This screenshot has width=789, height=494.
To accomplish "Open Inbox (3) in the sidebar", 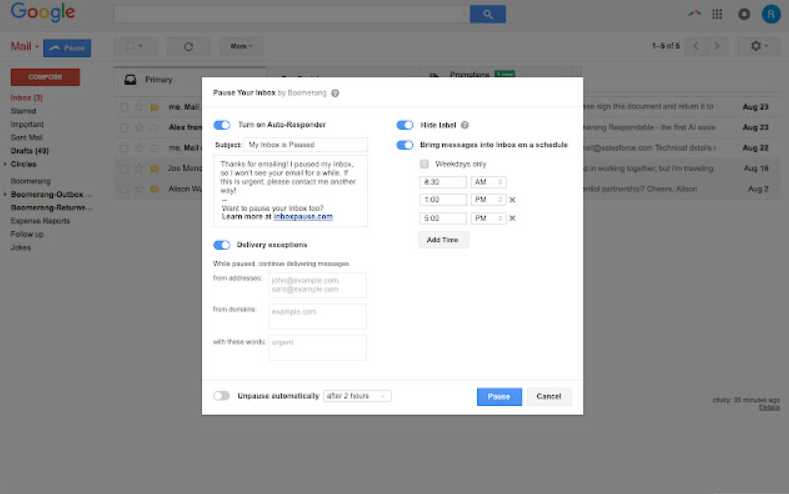I will [27, 98].
